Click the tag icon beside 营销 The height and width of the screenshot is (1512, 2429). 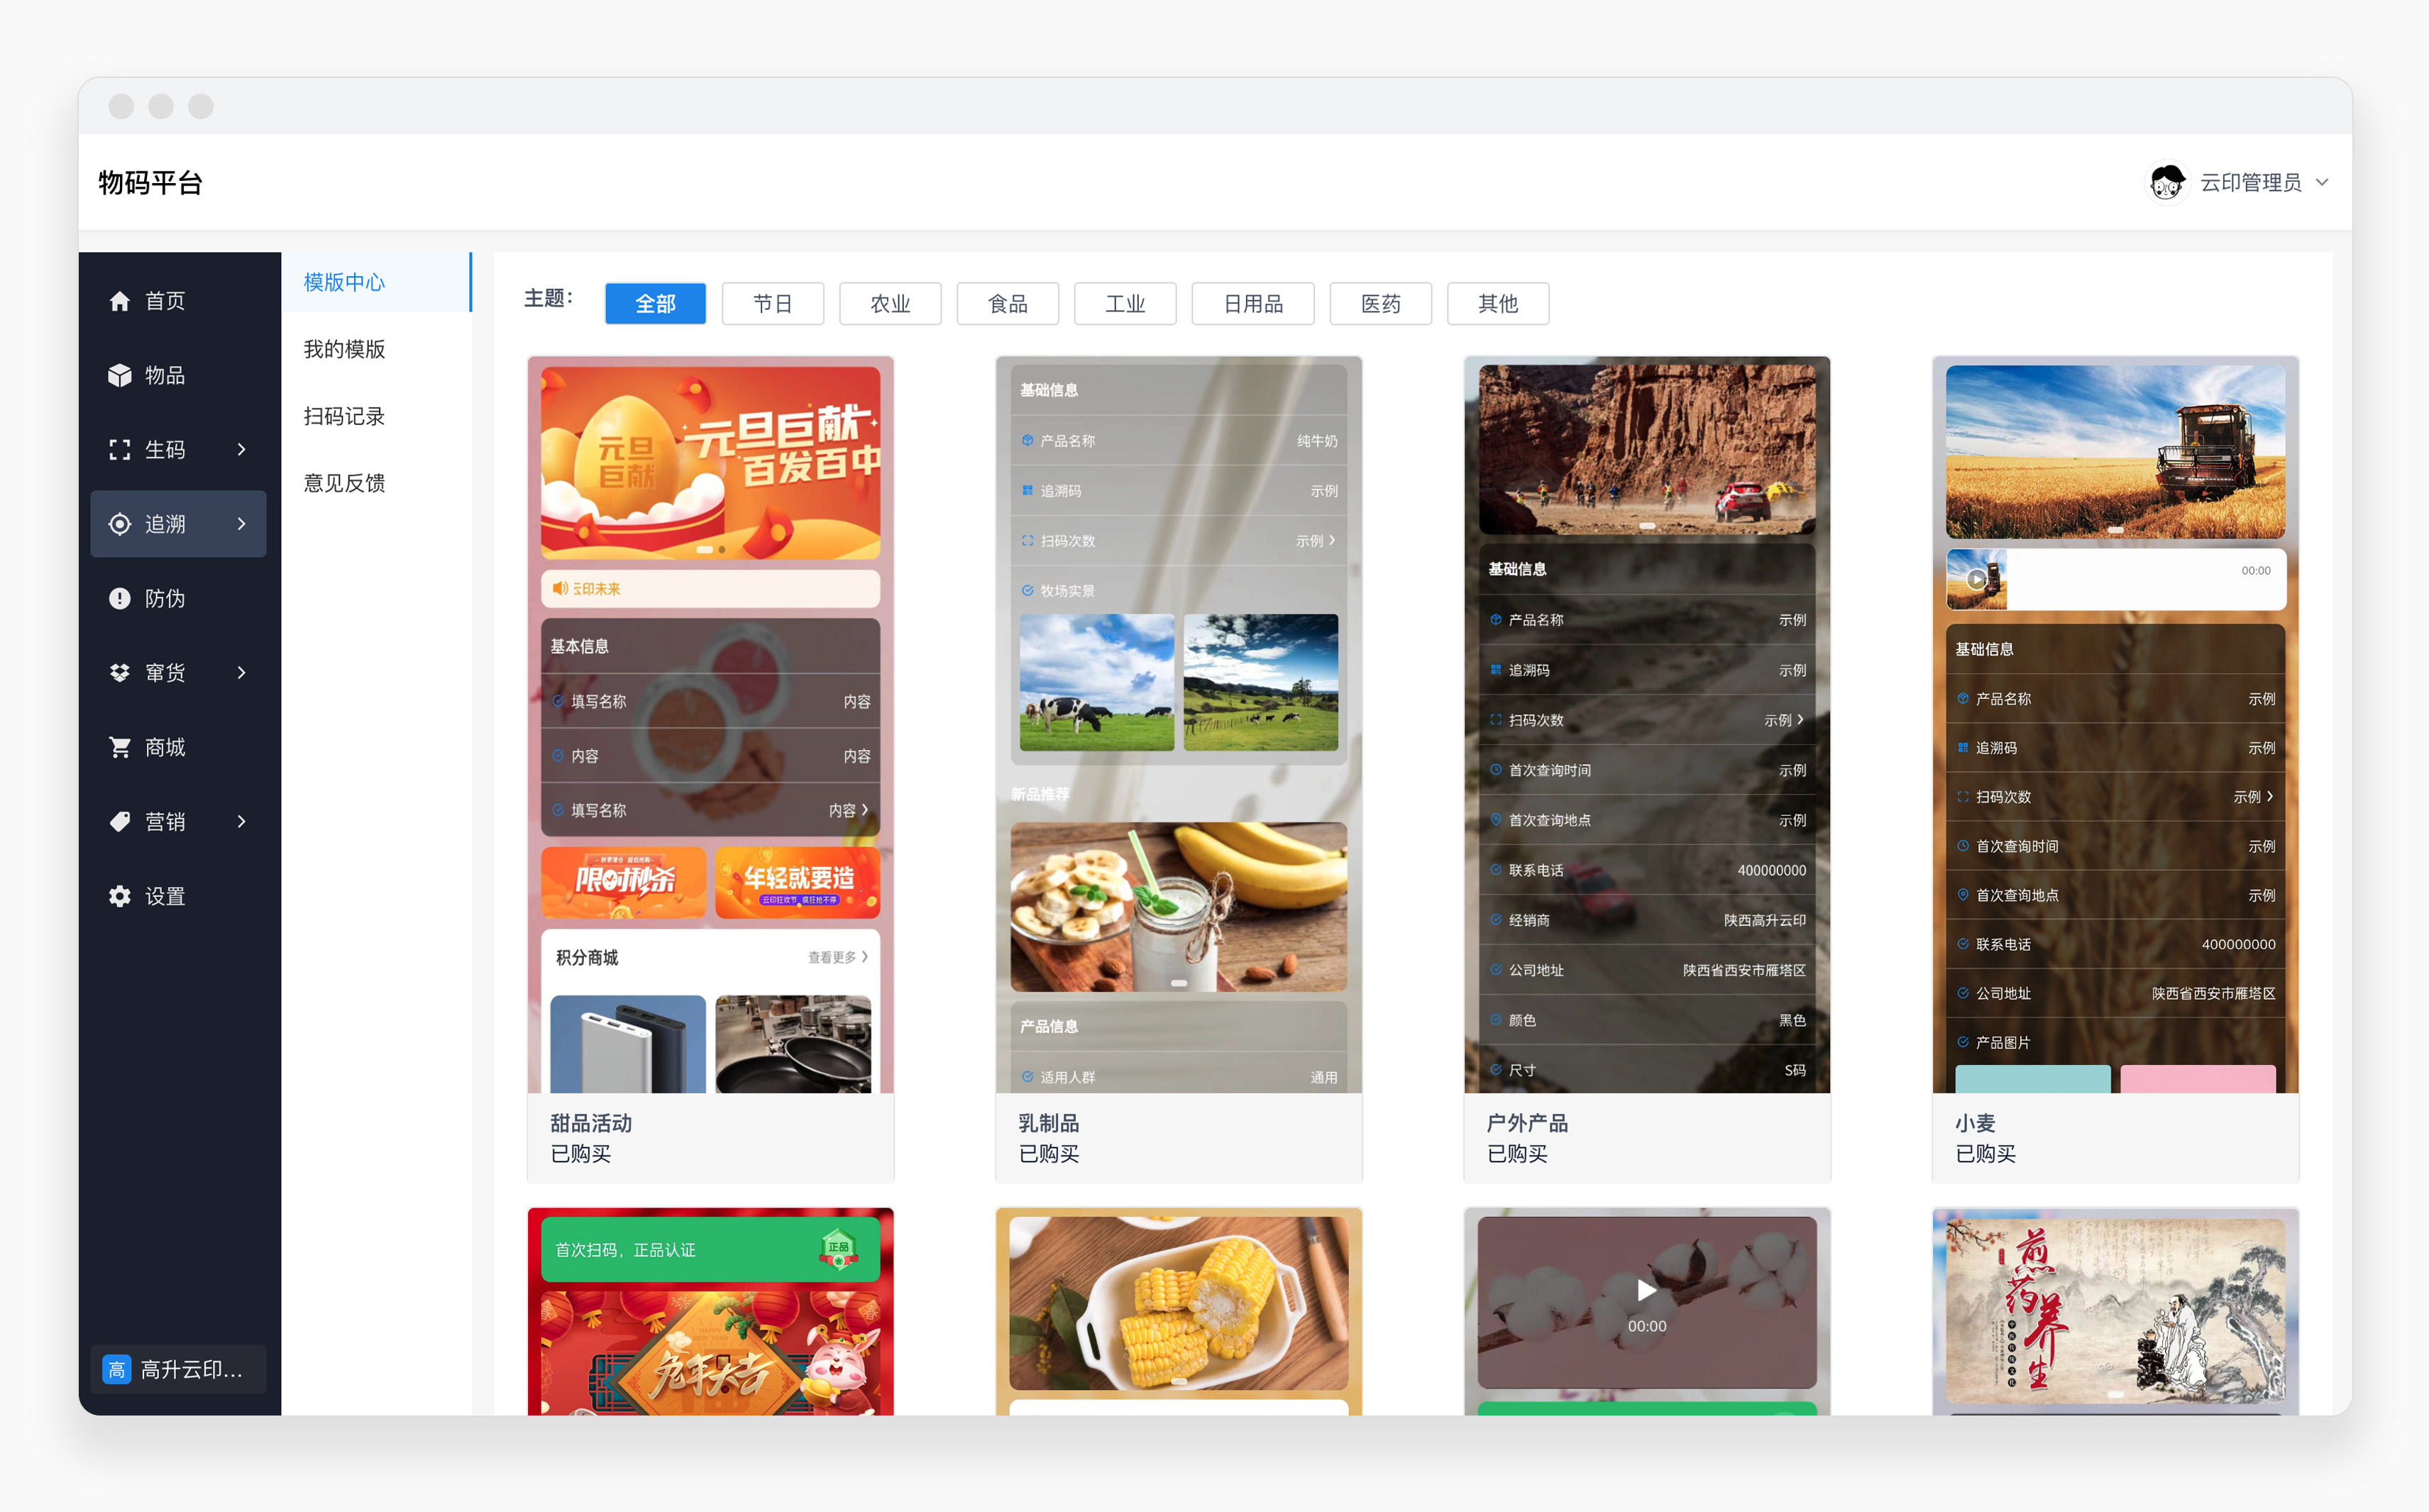tap(120, 822)
